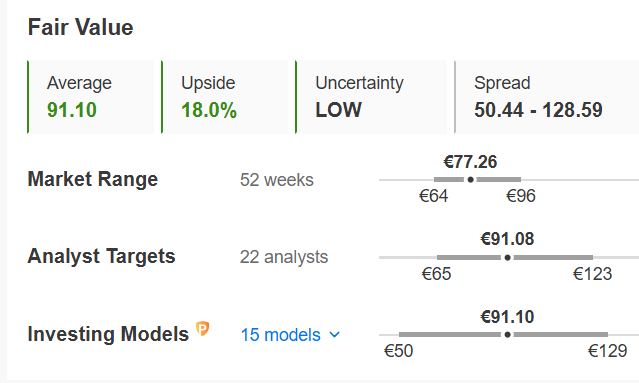
Task: Open the Uncertainty LOW card
Action: click(371, 97)
